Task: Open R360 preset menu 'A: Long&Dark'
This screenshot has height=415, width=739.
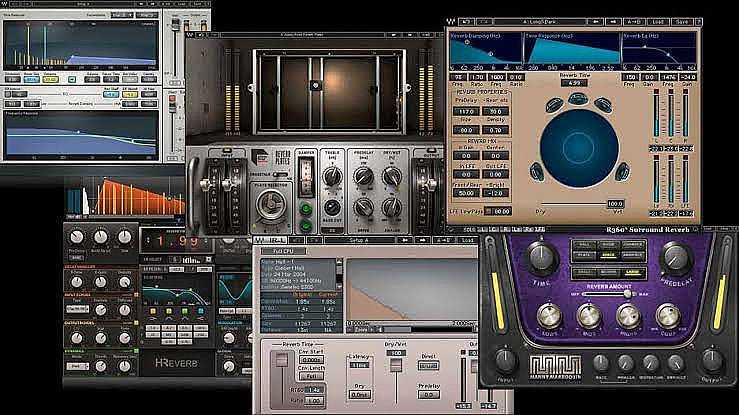Action: (x=539, y=22)
